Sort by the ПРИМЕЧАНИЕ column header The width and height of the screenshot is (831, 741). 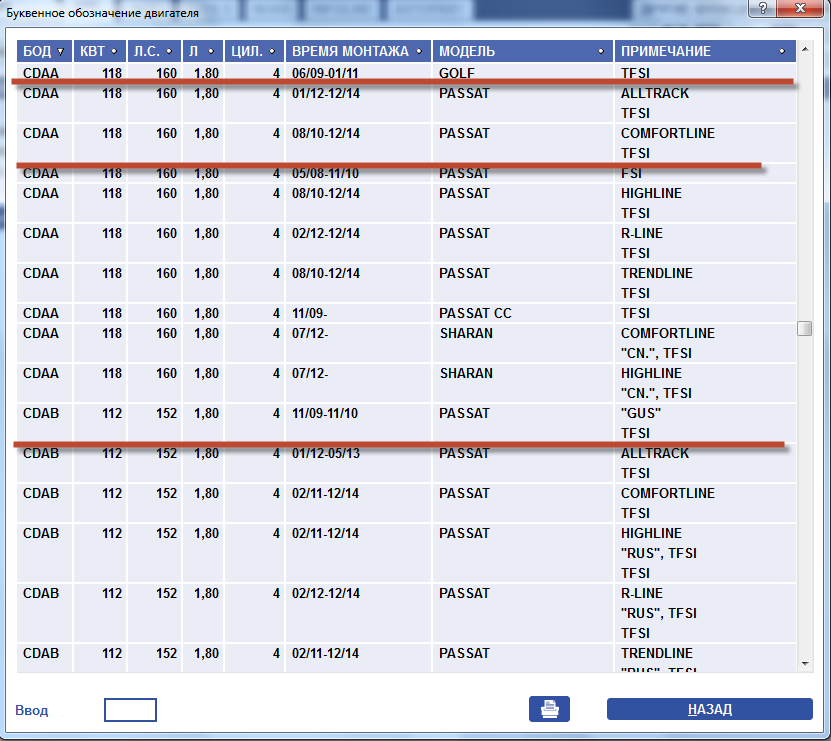tap(704, 51)
